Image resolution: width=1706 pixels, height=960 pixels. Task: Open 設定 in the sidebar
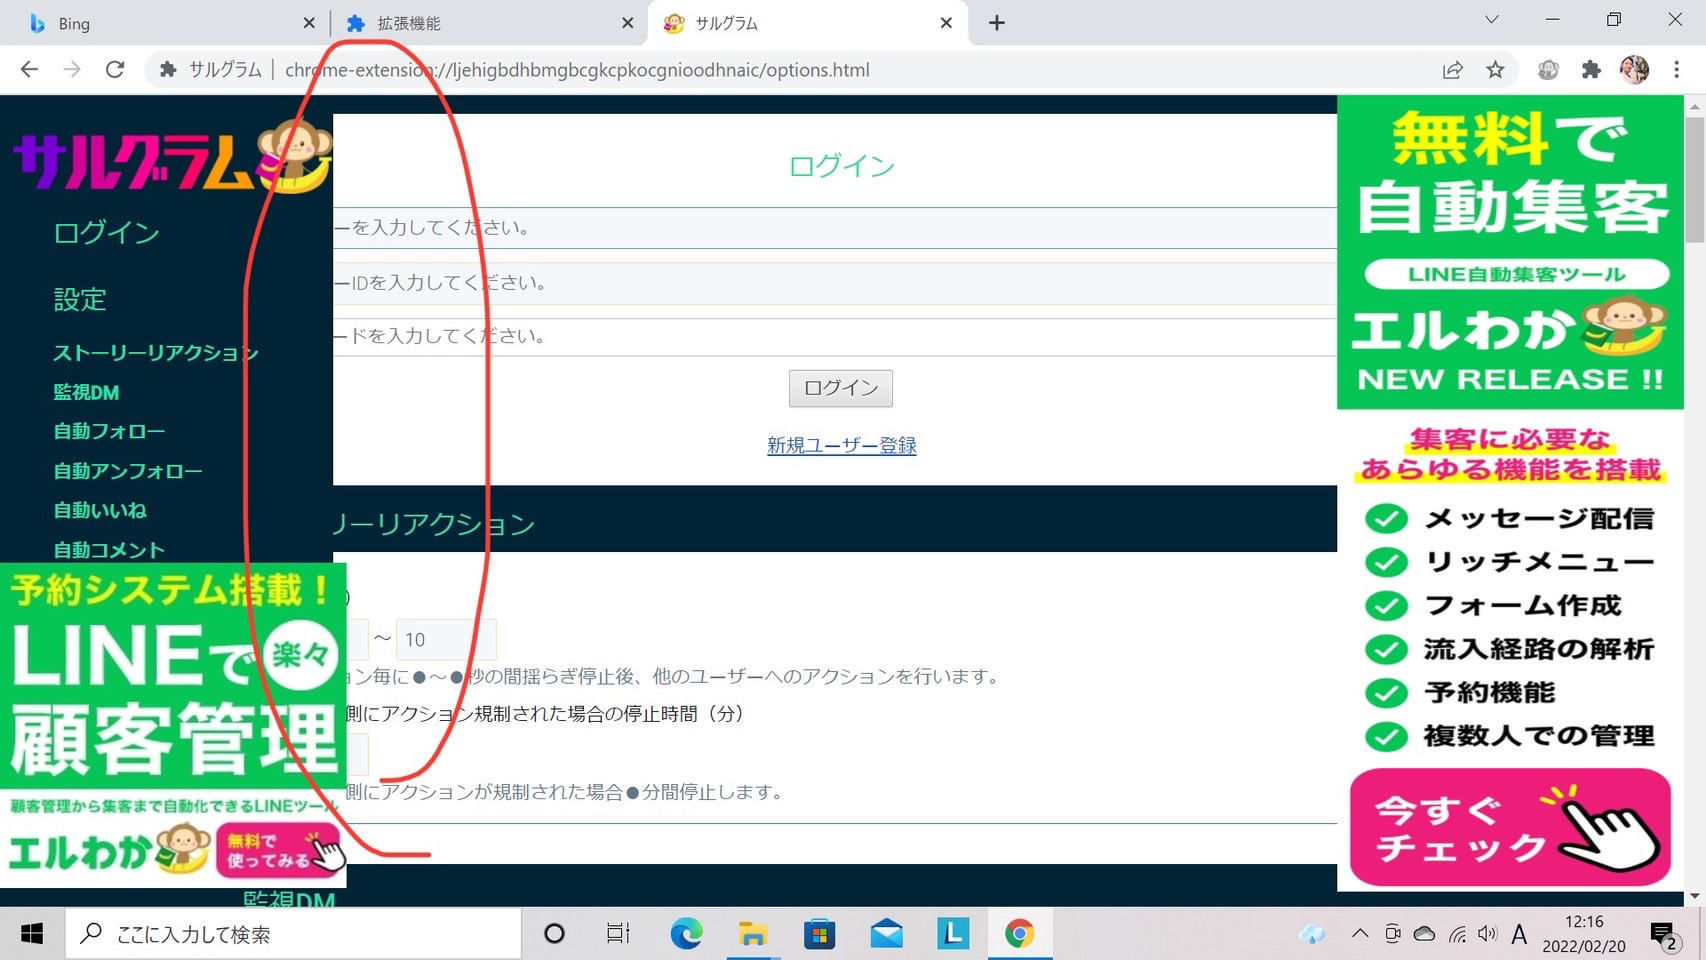click(x=79, y=299)
